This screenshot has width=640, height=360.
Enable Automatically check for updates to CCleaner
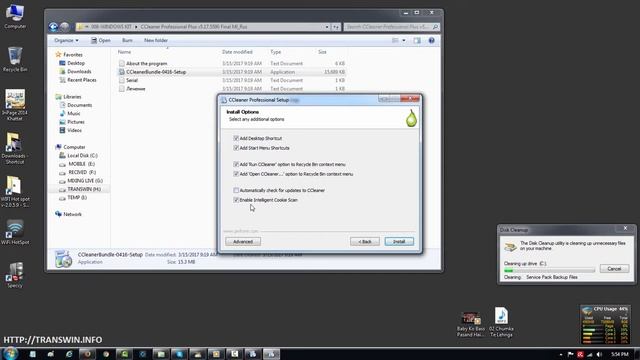[236, 190]
